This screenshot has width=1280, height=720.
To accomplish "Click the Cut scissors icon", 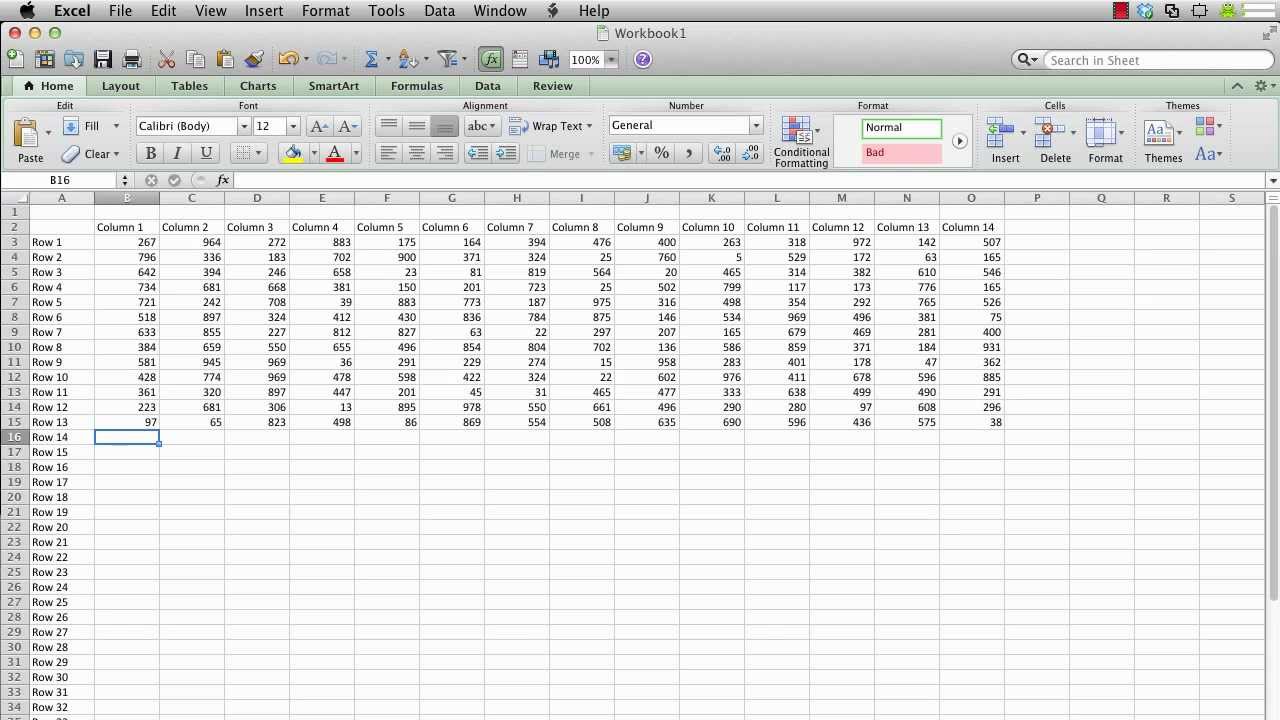I will pyautogui.click(x=166, y=60).
